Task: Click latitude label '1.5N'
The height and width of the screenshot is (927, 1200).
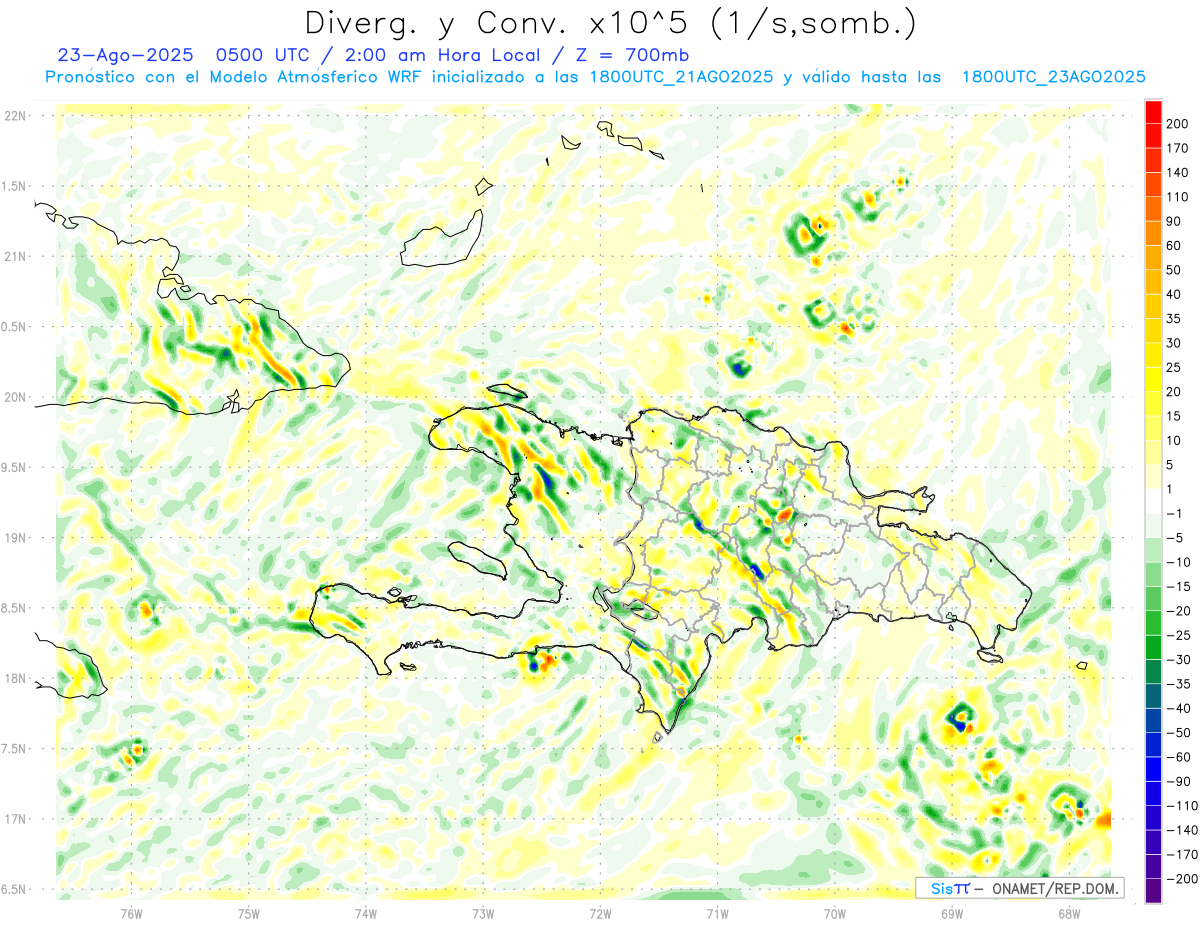Action: pos(13,186)
